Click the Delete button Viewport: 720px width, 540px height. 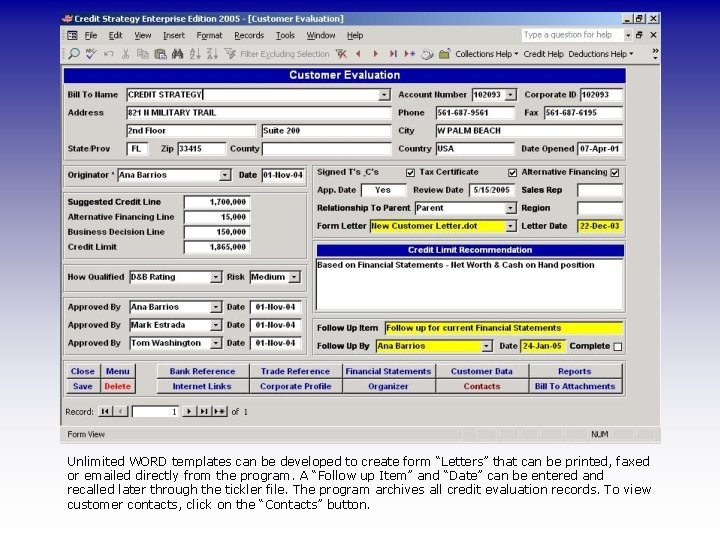(118, 386)
